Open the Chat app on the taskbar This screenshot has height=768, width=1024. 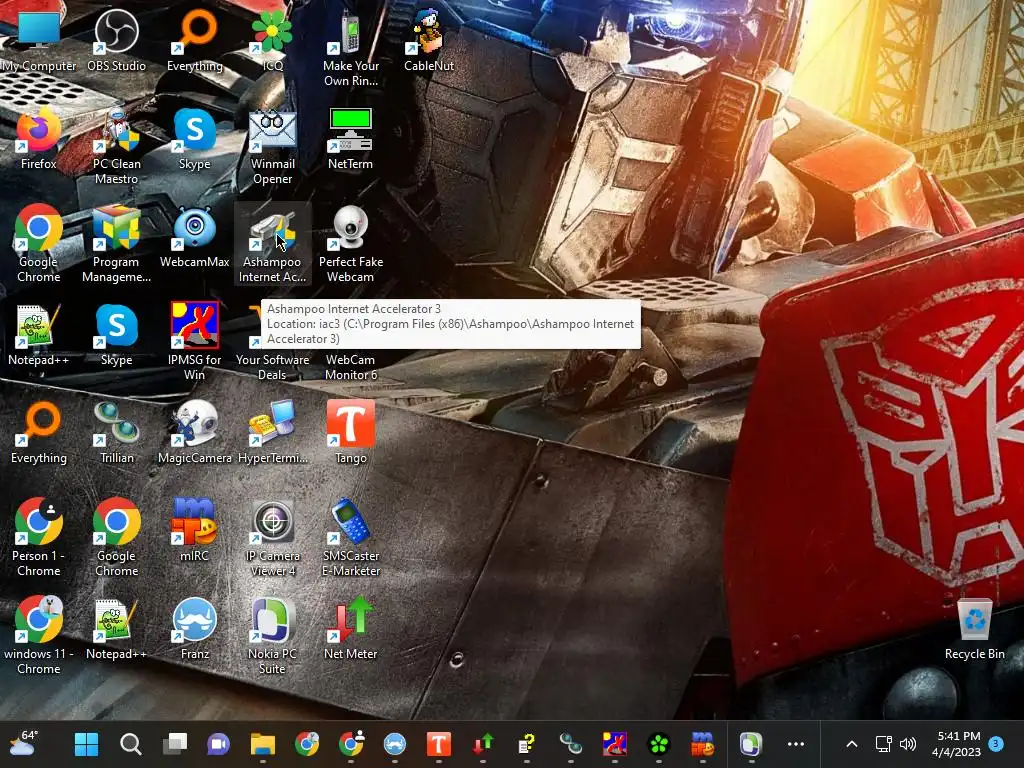coord(218,744)
